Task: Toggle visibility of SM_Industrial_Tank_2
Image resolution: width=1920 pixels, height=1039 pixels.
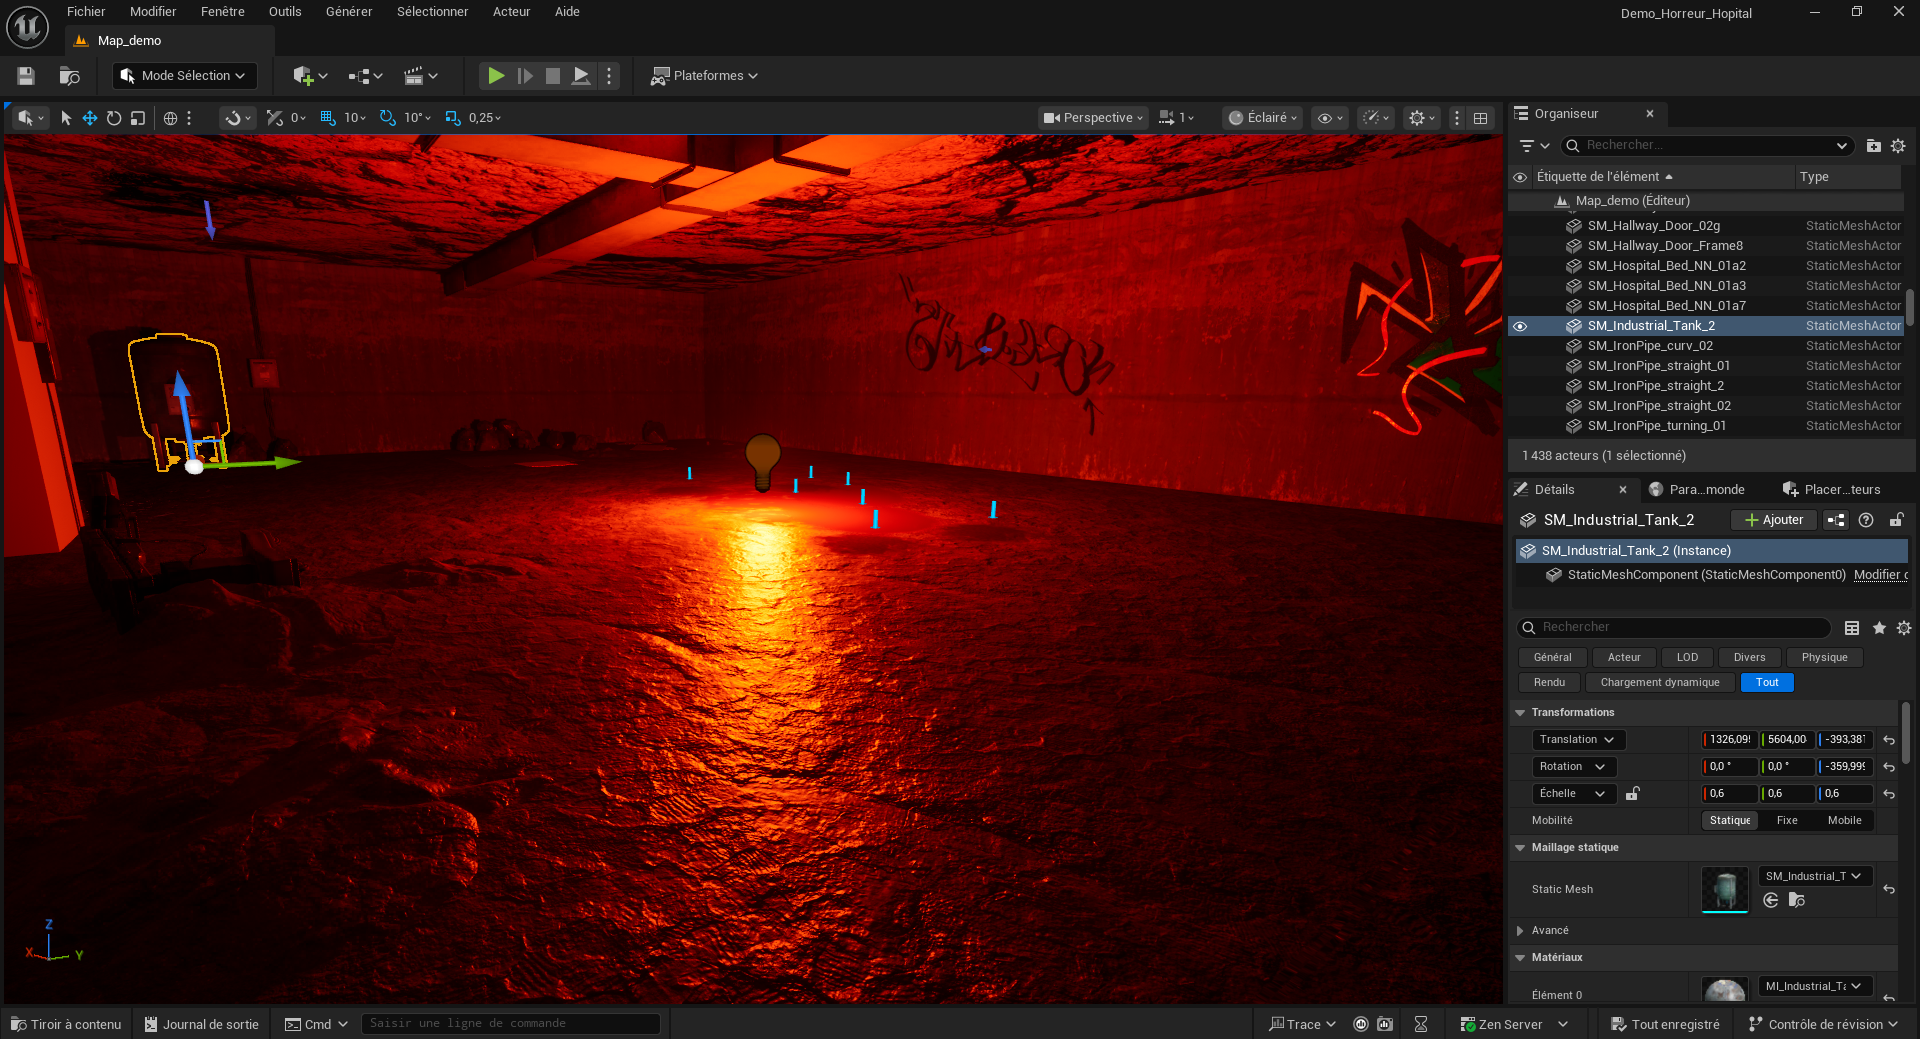Action: tap(1520, 326)
